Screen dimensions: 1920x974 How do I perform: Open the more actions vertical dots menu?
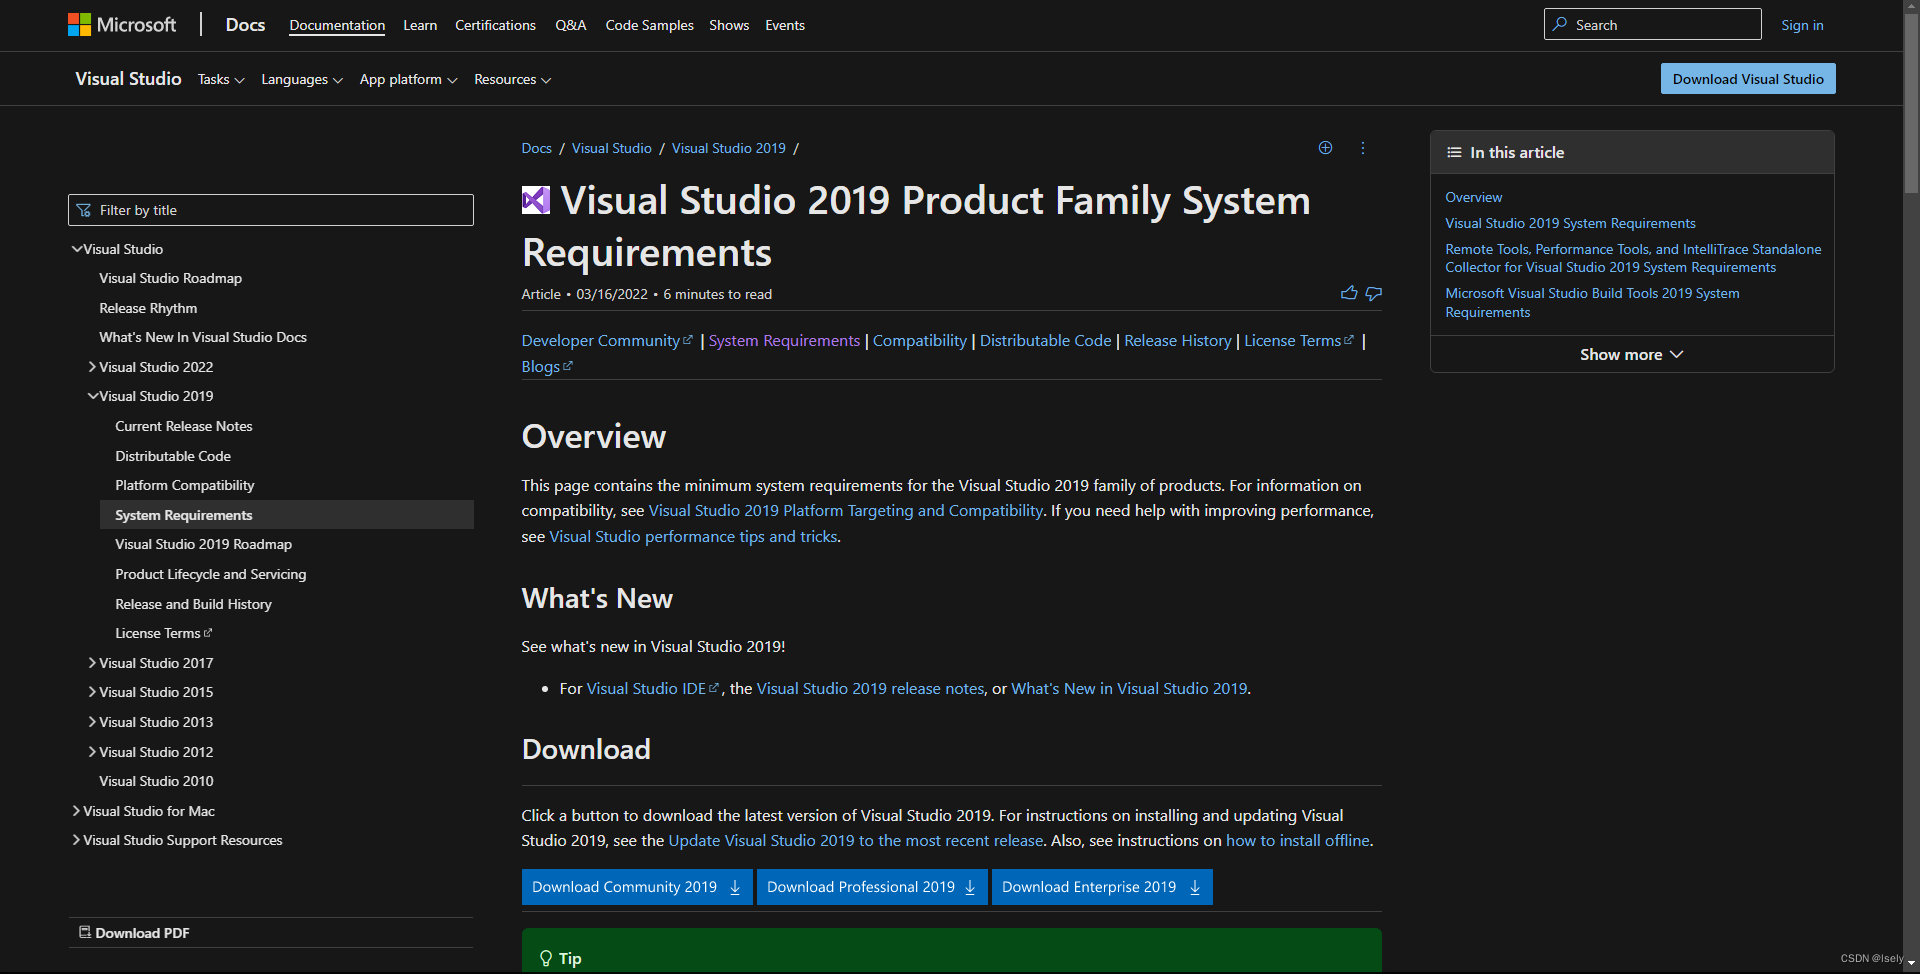(x=1362, y=148)
